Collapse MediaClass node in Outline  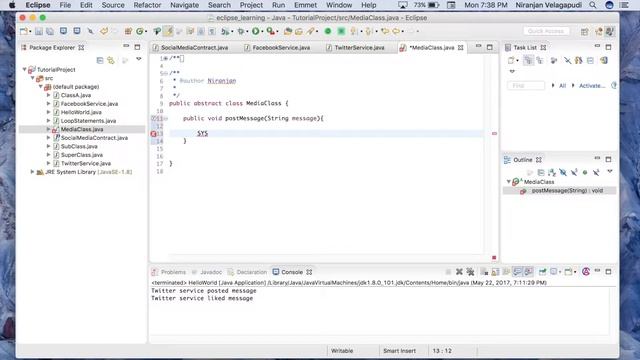509,182
